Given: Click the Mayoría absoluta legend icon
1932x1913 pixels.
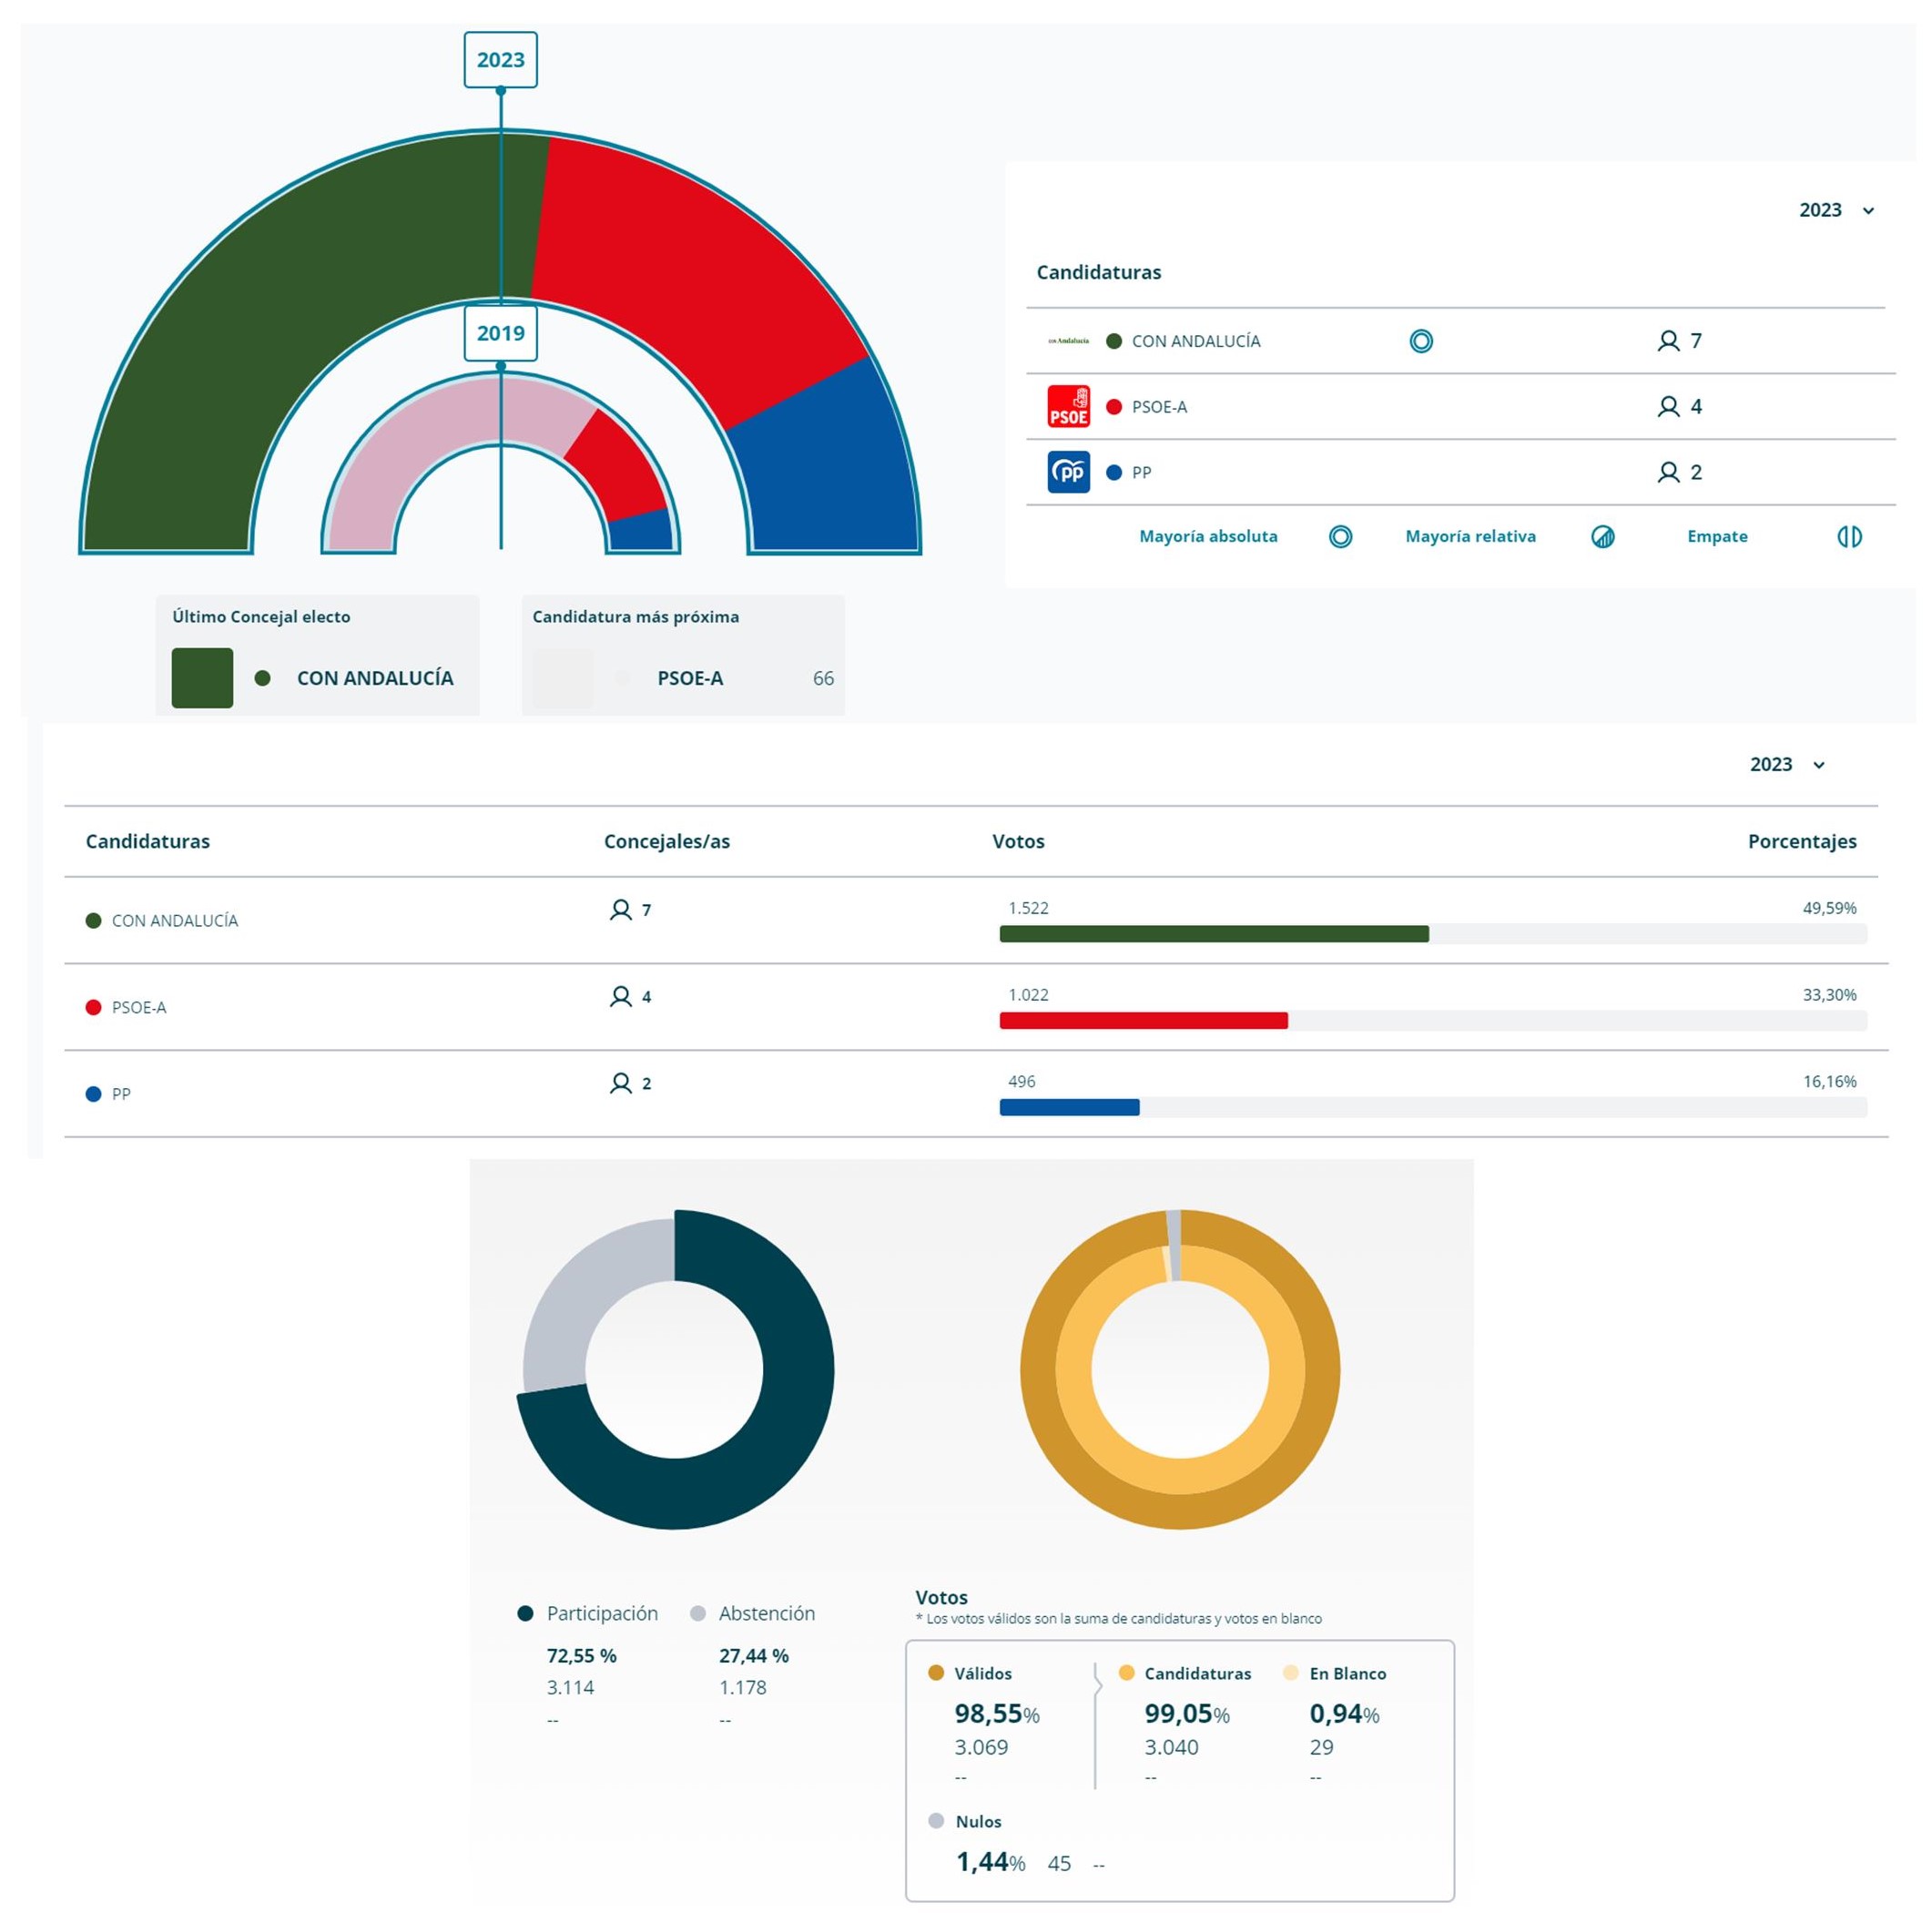Looking at the screenshot, I should [x=1340, y=536].
